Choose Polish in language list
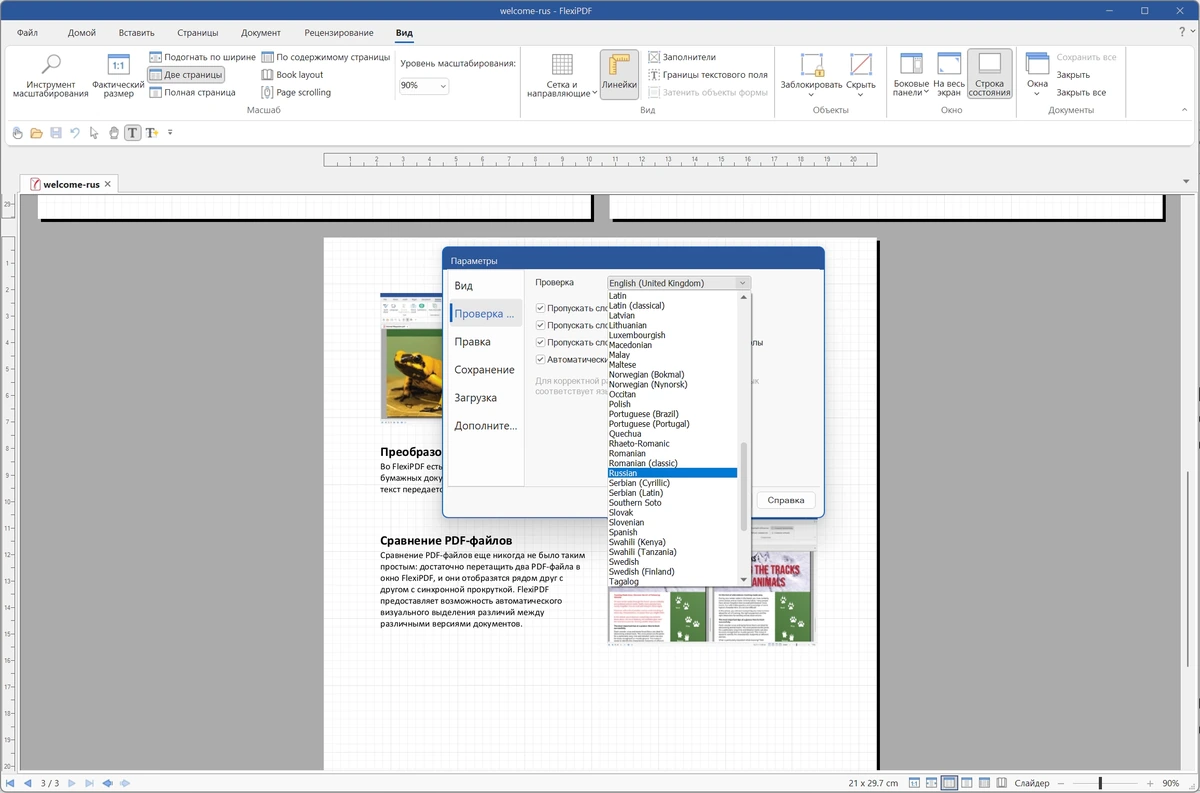The image size is (1200, 793). click(x=673, y=404)
